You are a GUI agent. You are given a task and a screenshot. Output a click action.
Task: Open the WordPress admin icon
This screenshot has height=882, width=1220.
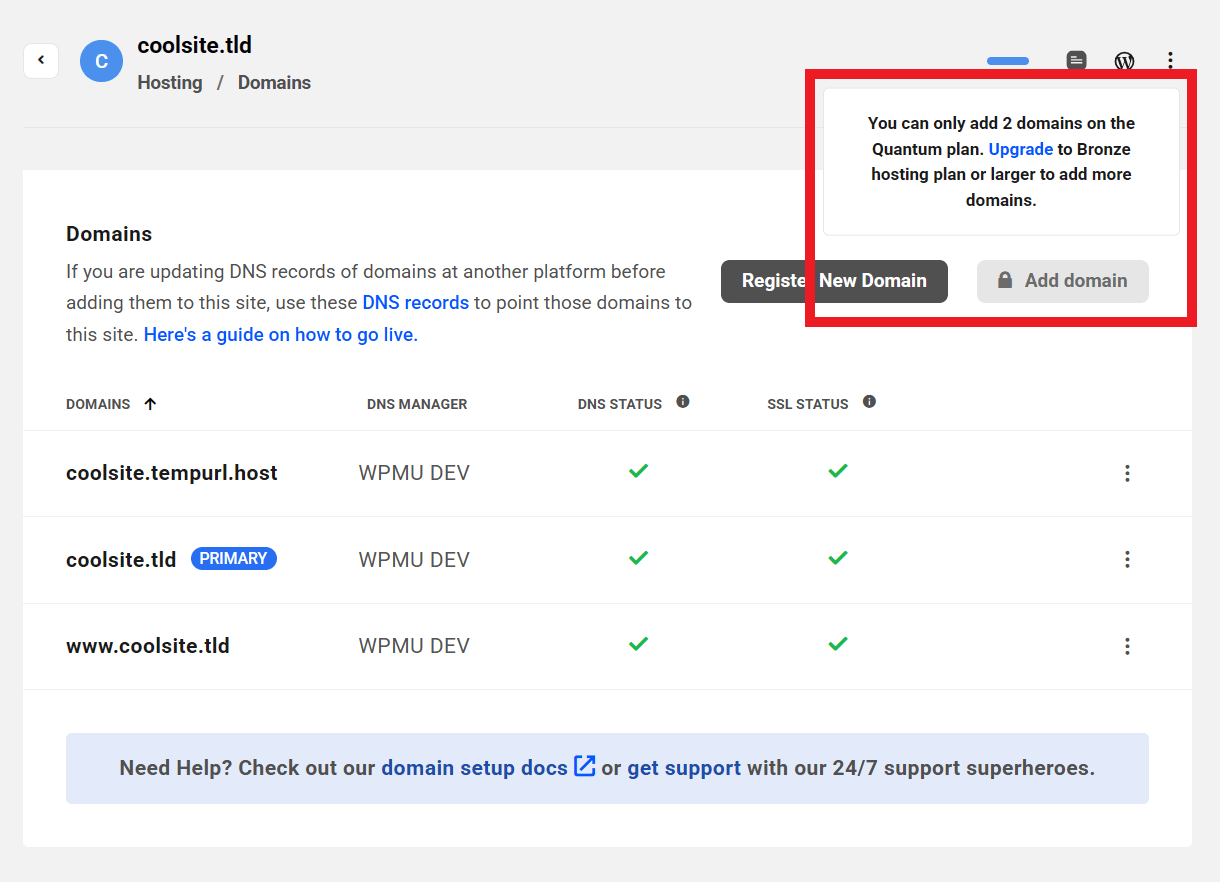[1124, 61]
